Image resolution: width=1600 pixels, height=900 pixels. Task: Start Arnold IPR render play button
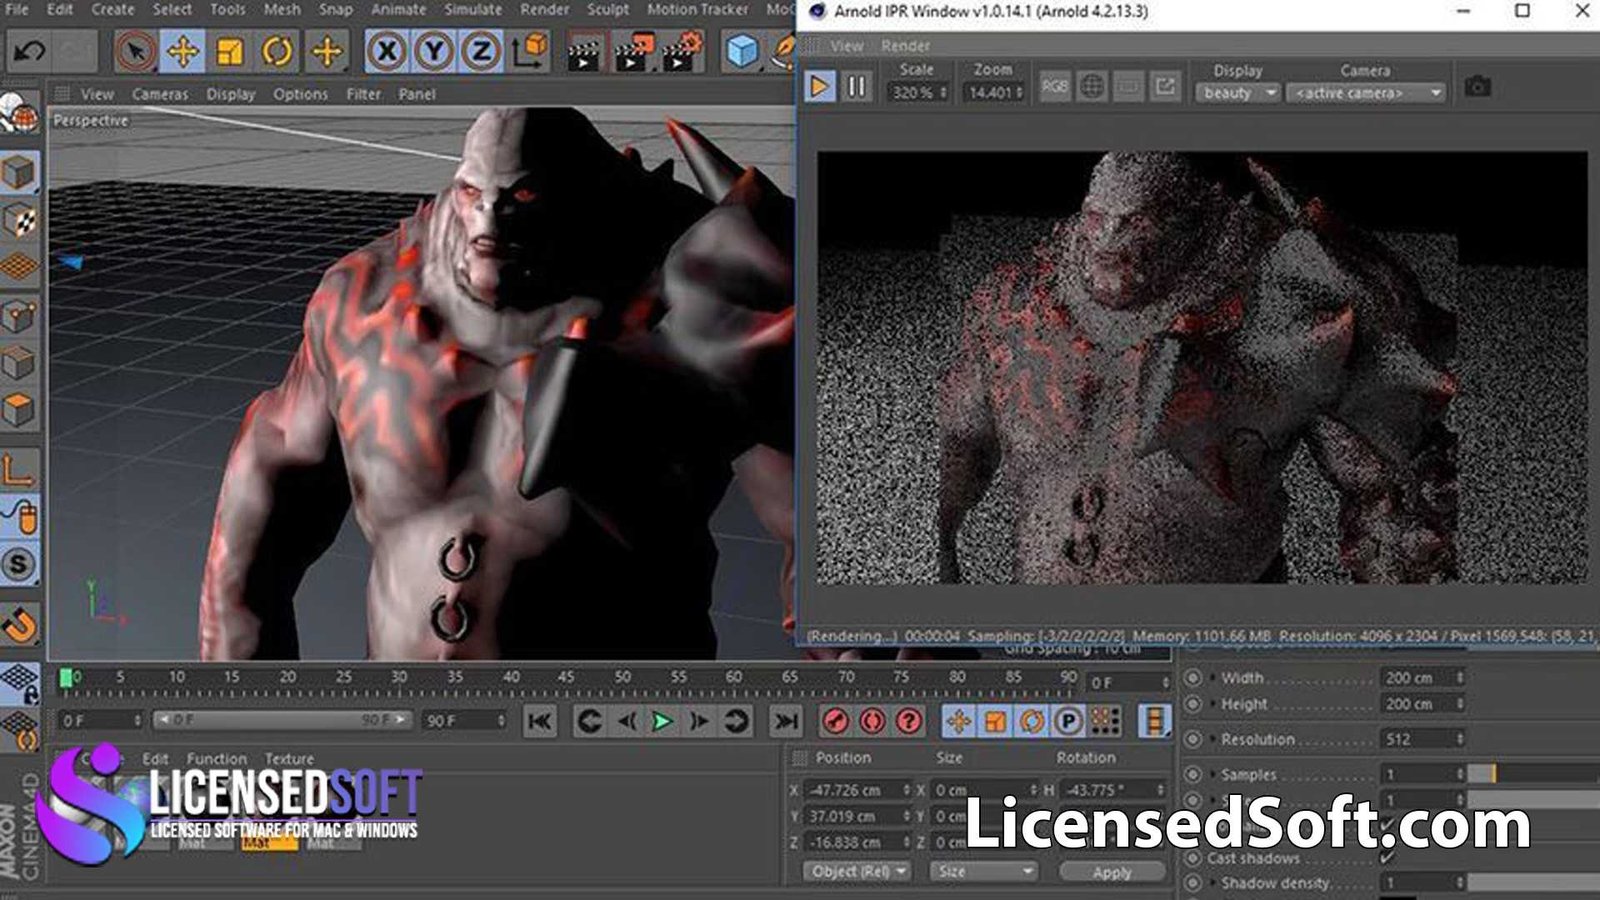[819, 86]
